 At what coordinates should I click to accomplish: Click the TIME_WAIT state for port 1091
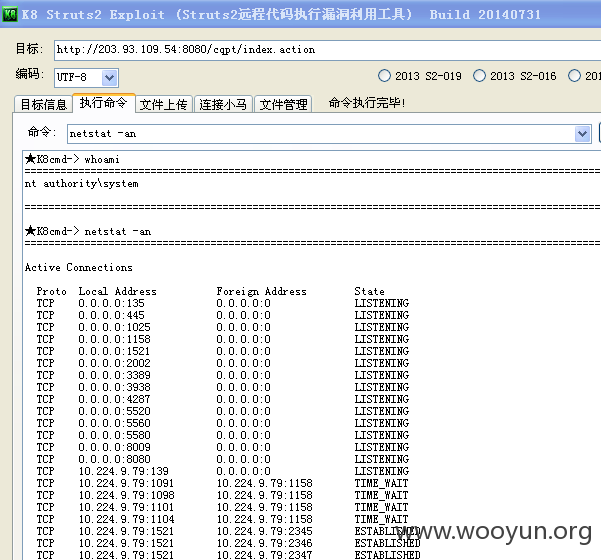pos(381,483)
